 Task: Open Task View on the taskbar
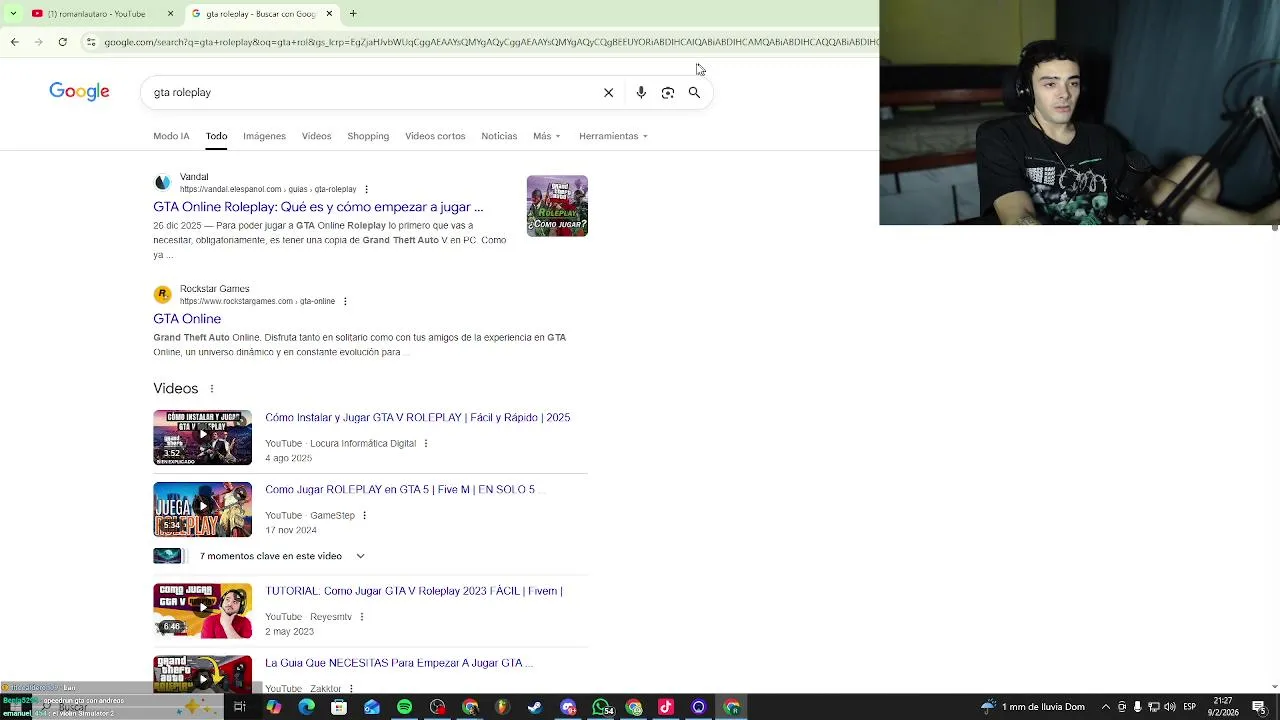pyautogui.click(x=240, y=707)
